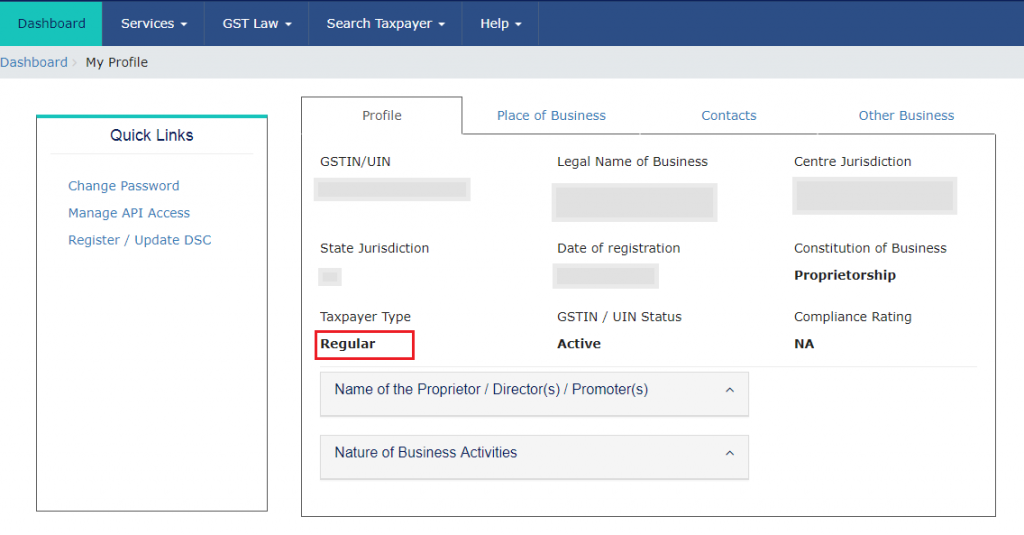Select the Profile tab
This screenshot has width=1024, height=535.
pyautogui.click(x=382, y=116)
